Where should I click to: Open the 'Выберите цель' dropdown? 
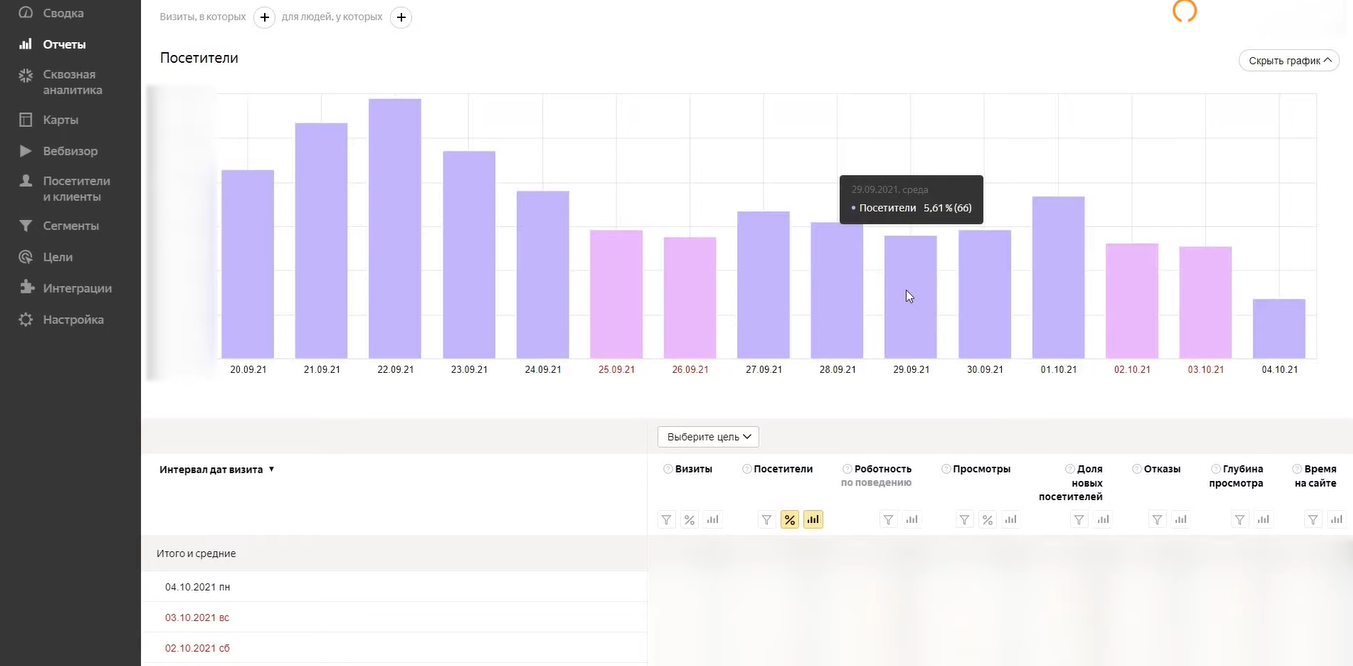[708, 437]
